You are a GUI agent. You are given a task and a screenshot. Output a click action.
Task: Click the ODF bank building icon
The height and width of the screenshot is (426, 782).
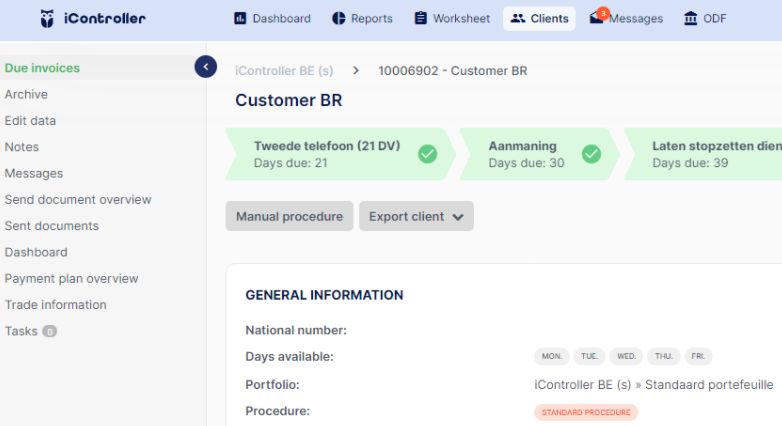click(691, 18)
